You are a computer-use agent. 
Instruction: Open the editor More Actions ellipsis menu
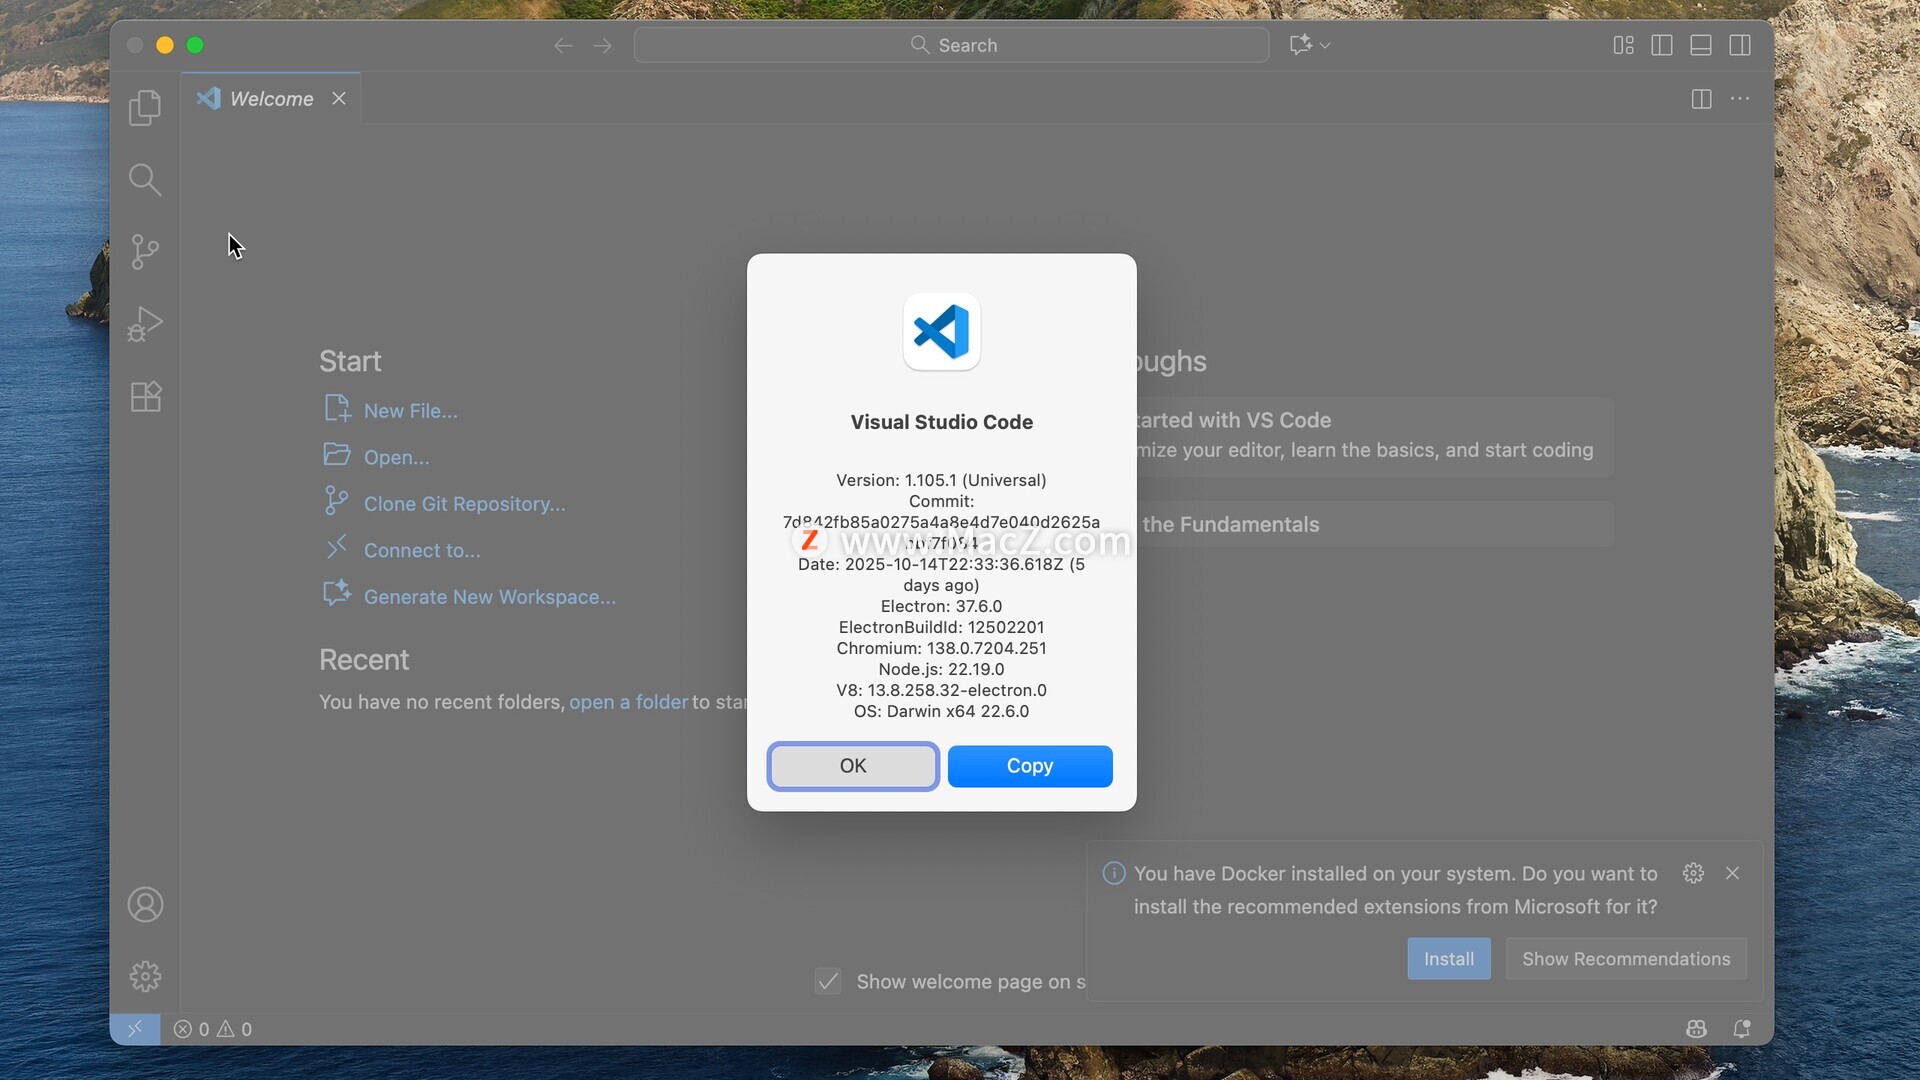click(x=1740, y=99)
